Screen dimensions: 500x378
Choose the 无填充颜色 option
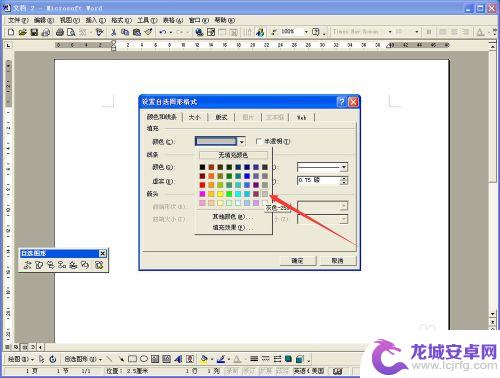pos(233,155)
